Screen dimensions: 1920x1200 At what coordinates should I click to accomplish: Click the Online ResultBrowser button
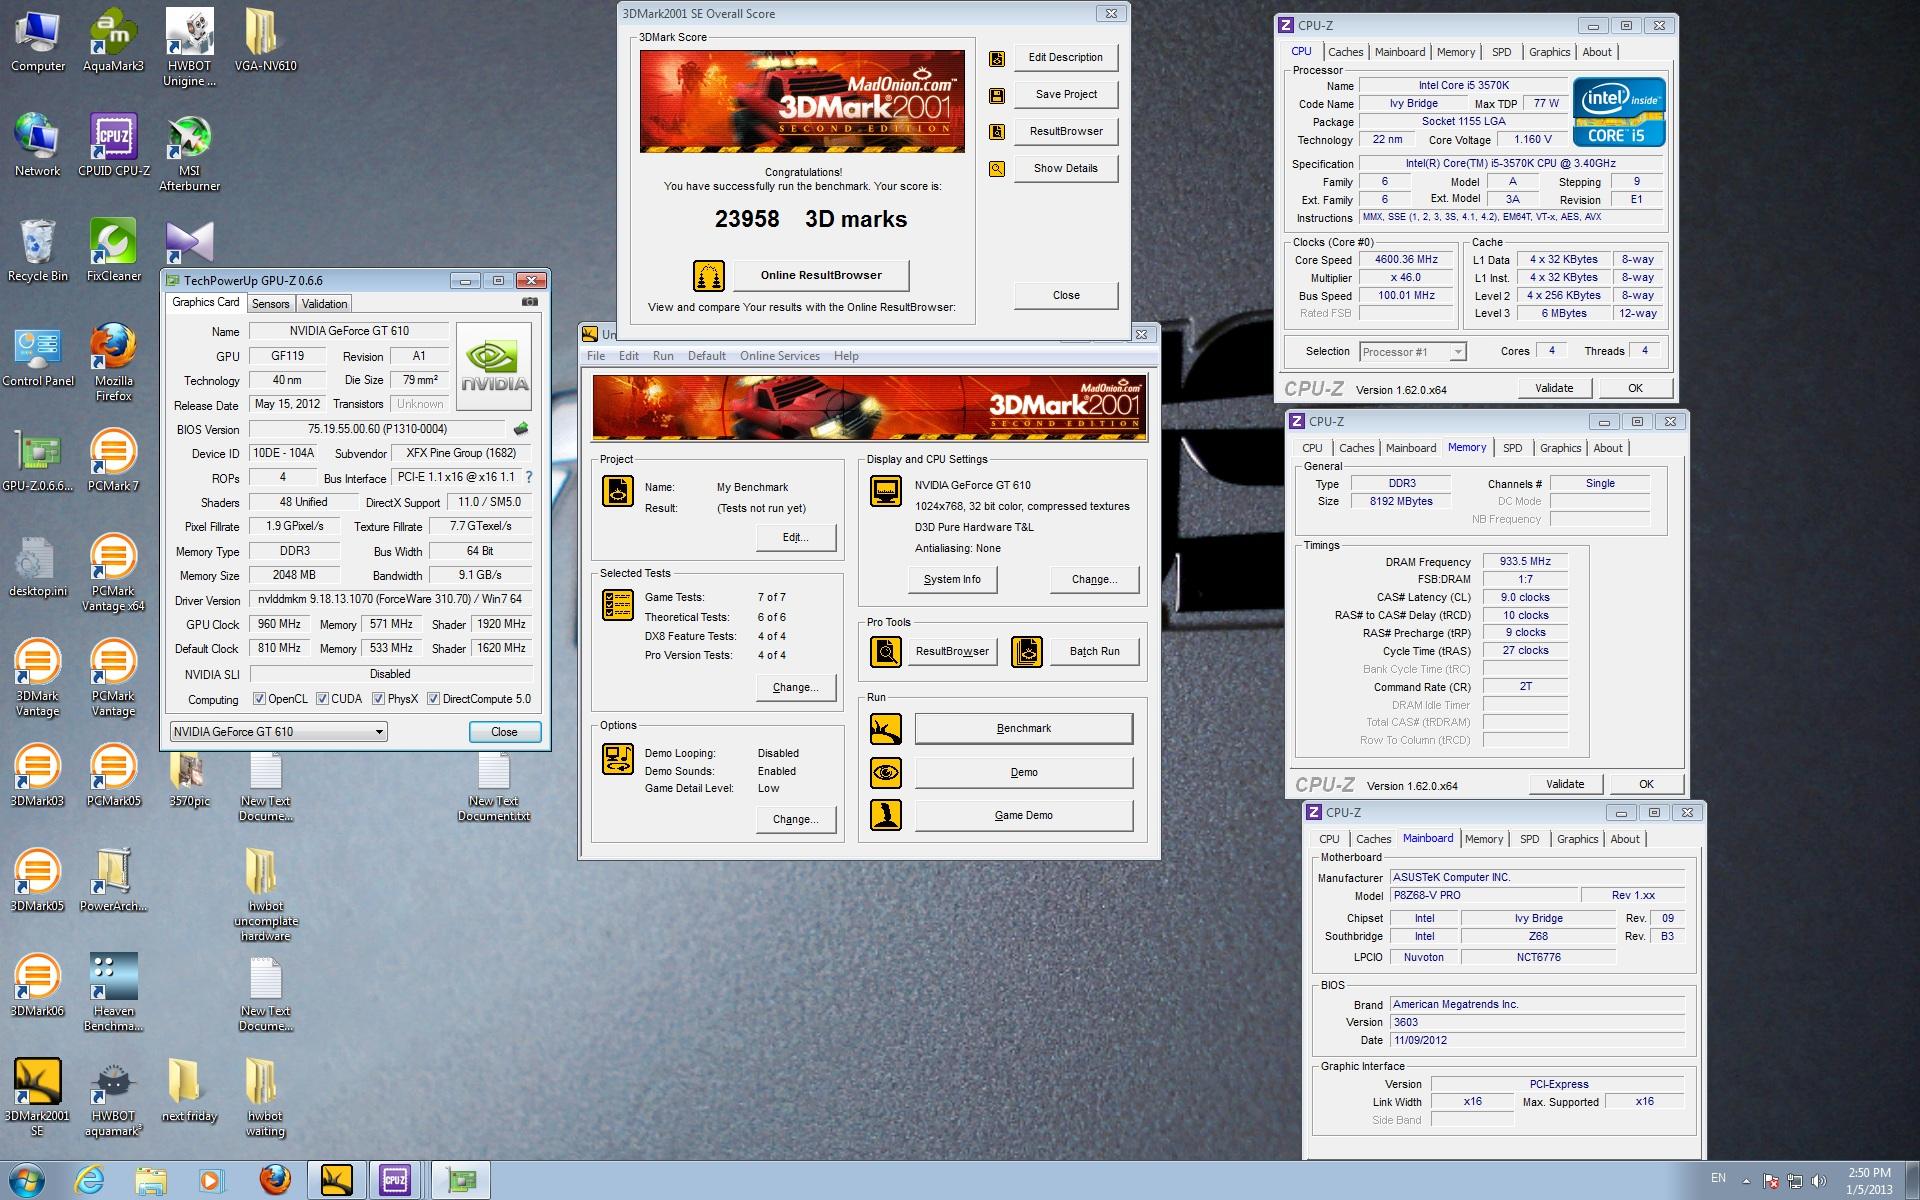[821, 275]
